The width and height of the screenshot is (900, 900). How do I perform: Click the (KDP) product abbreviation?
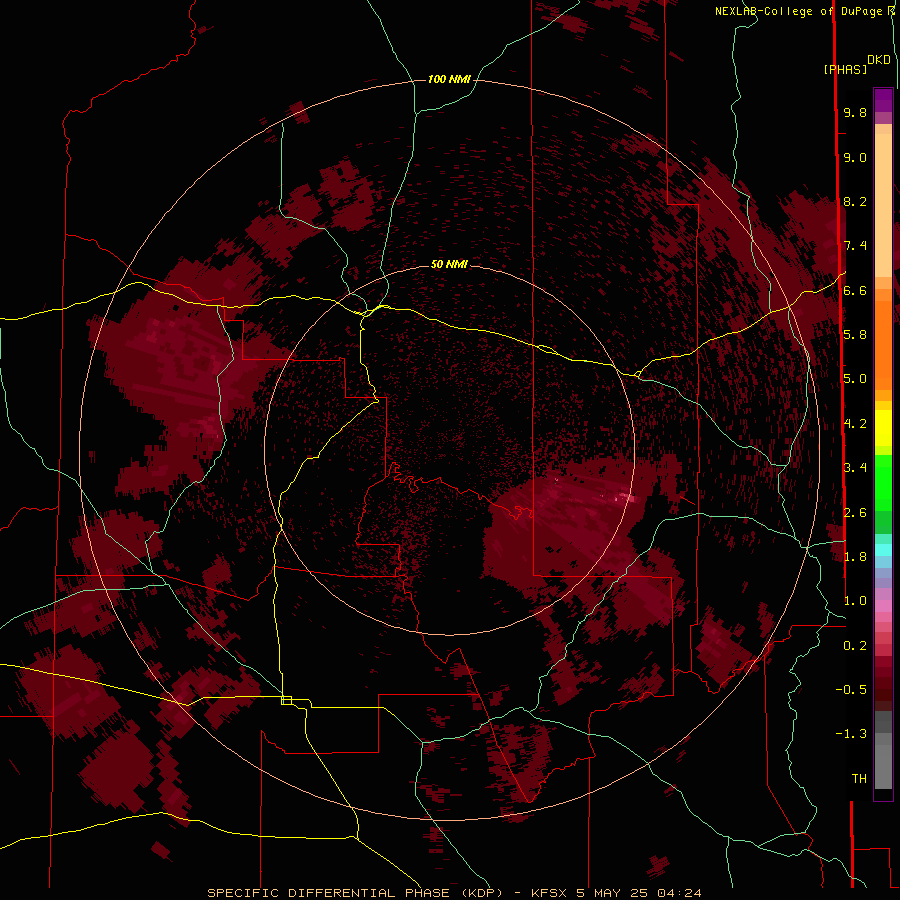click(481, 893)
